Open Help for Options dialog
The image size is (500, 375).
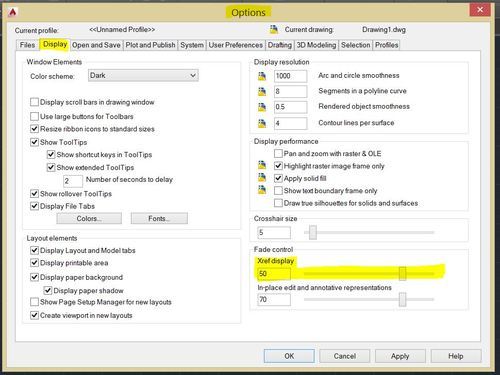click(456, 356)
